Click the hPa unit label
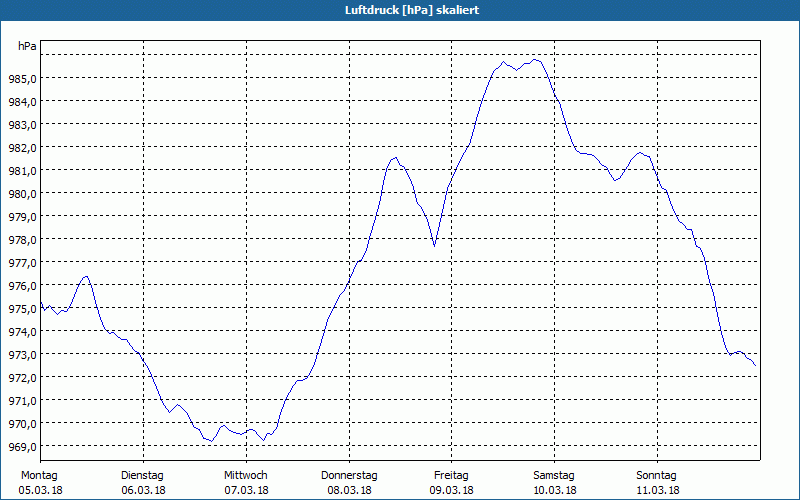This screenshot has width=800, height=500. (27, 46)
